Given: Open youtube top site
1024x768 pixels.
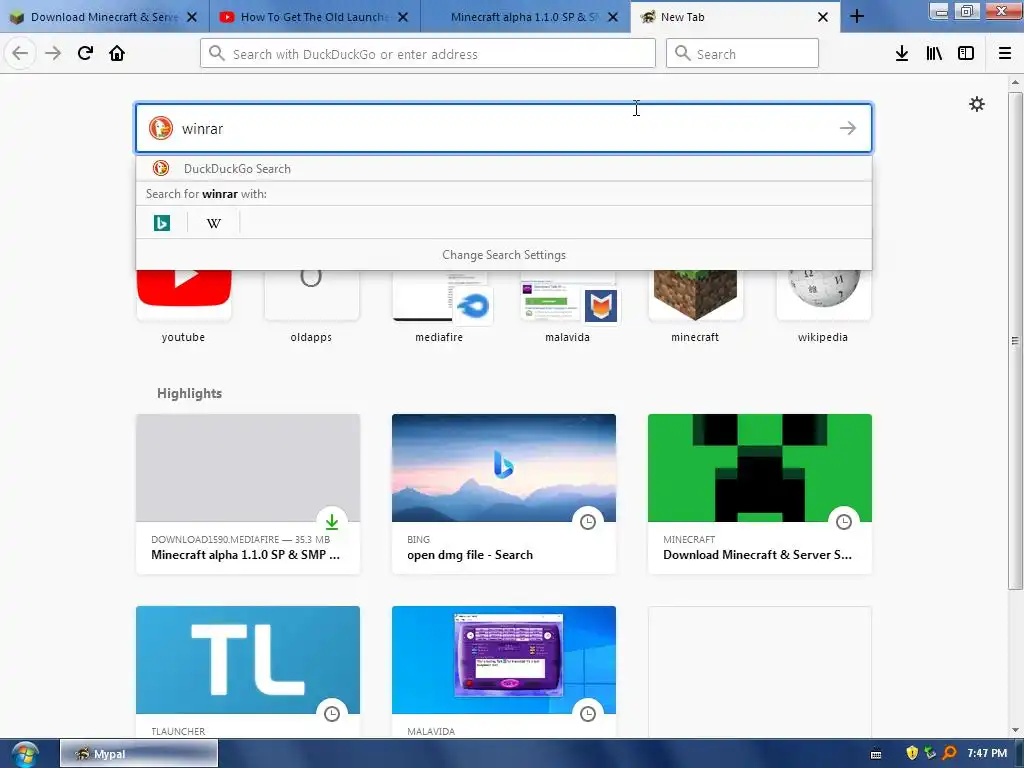Looking at the screenshot, I should point(184,306).
